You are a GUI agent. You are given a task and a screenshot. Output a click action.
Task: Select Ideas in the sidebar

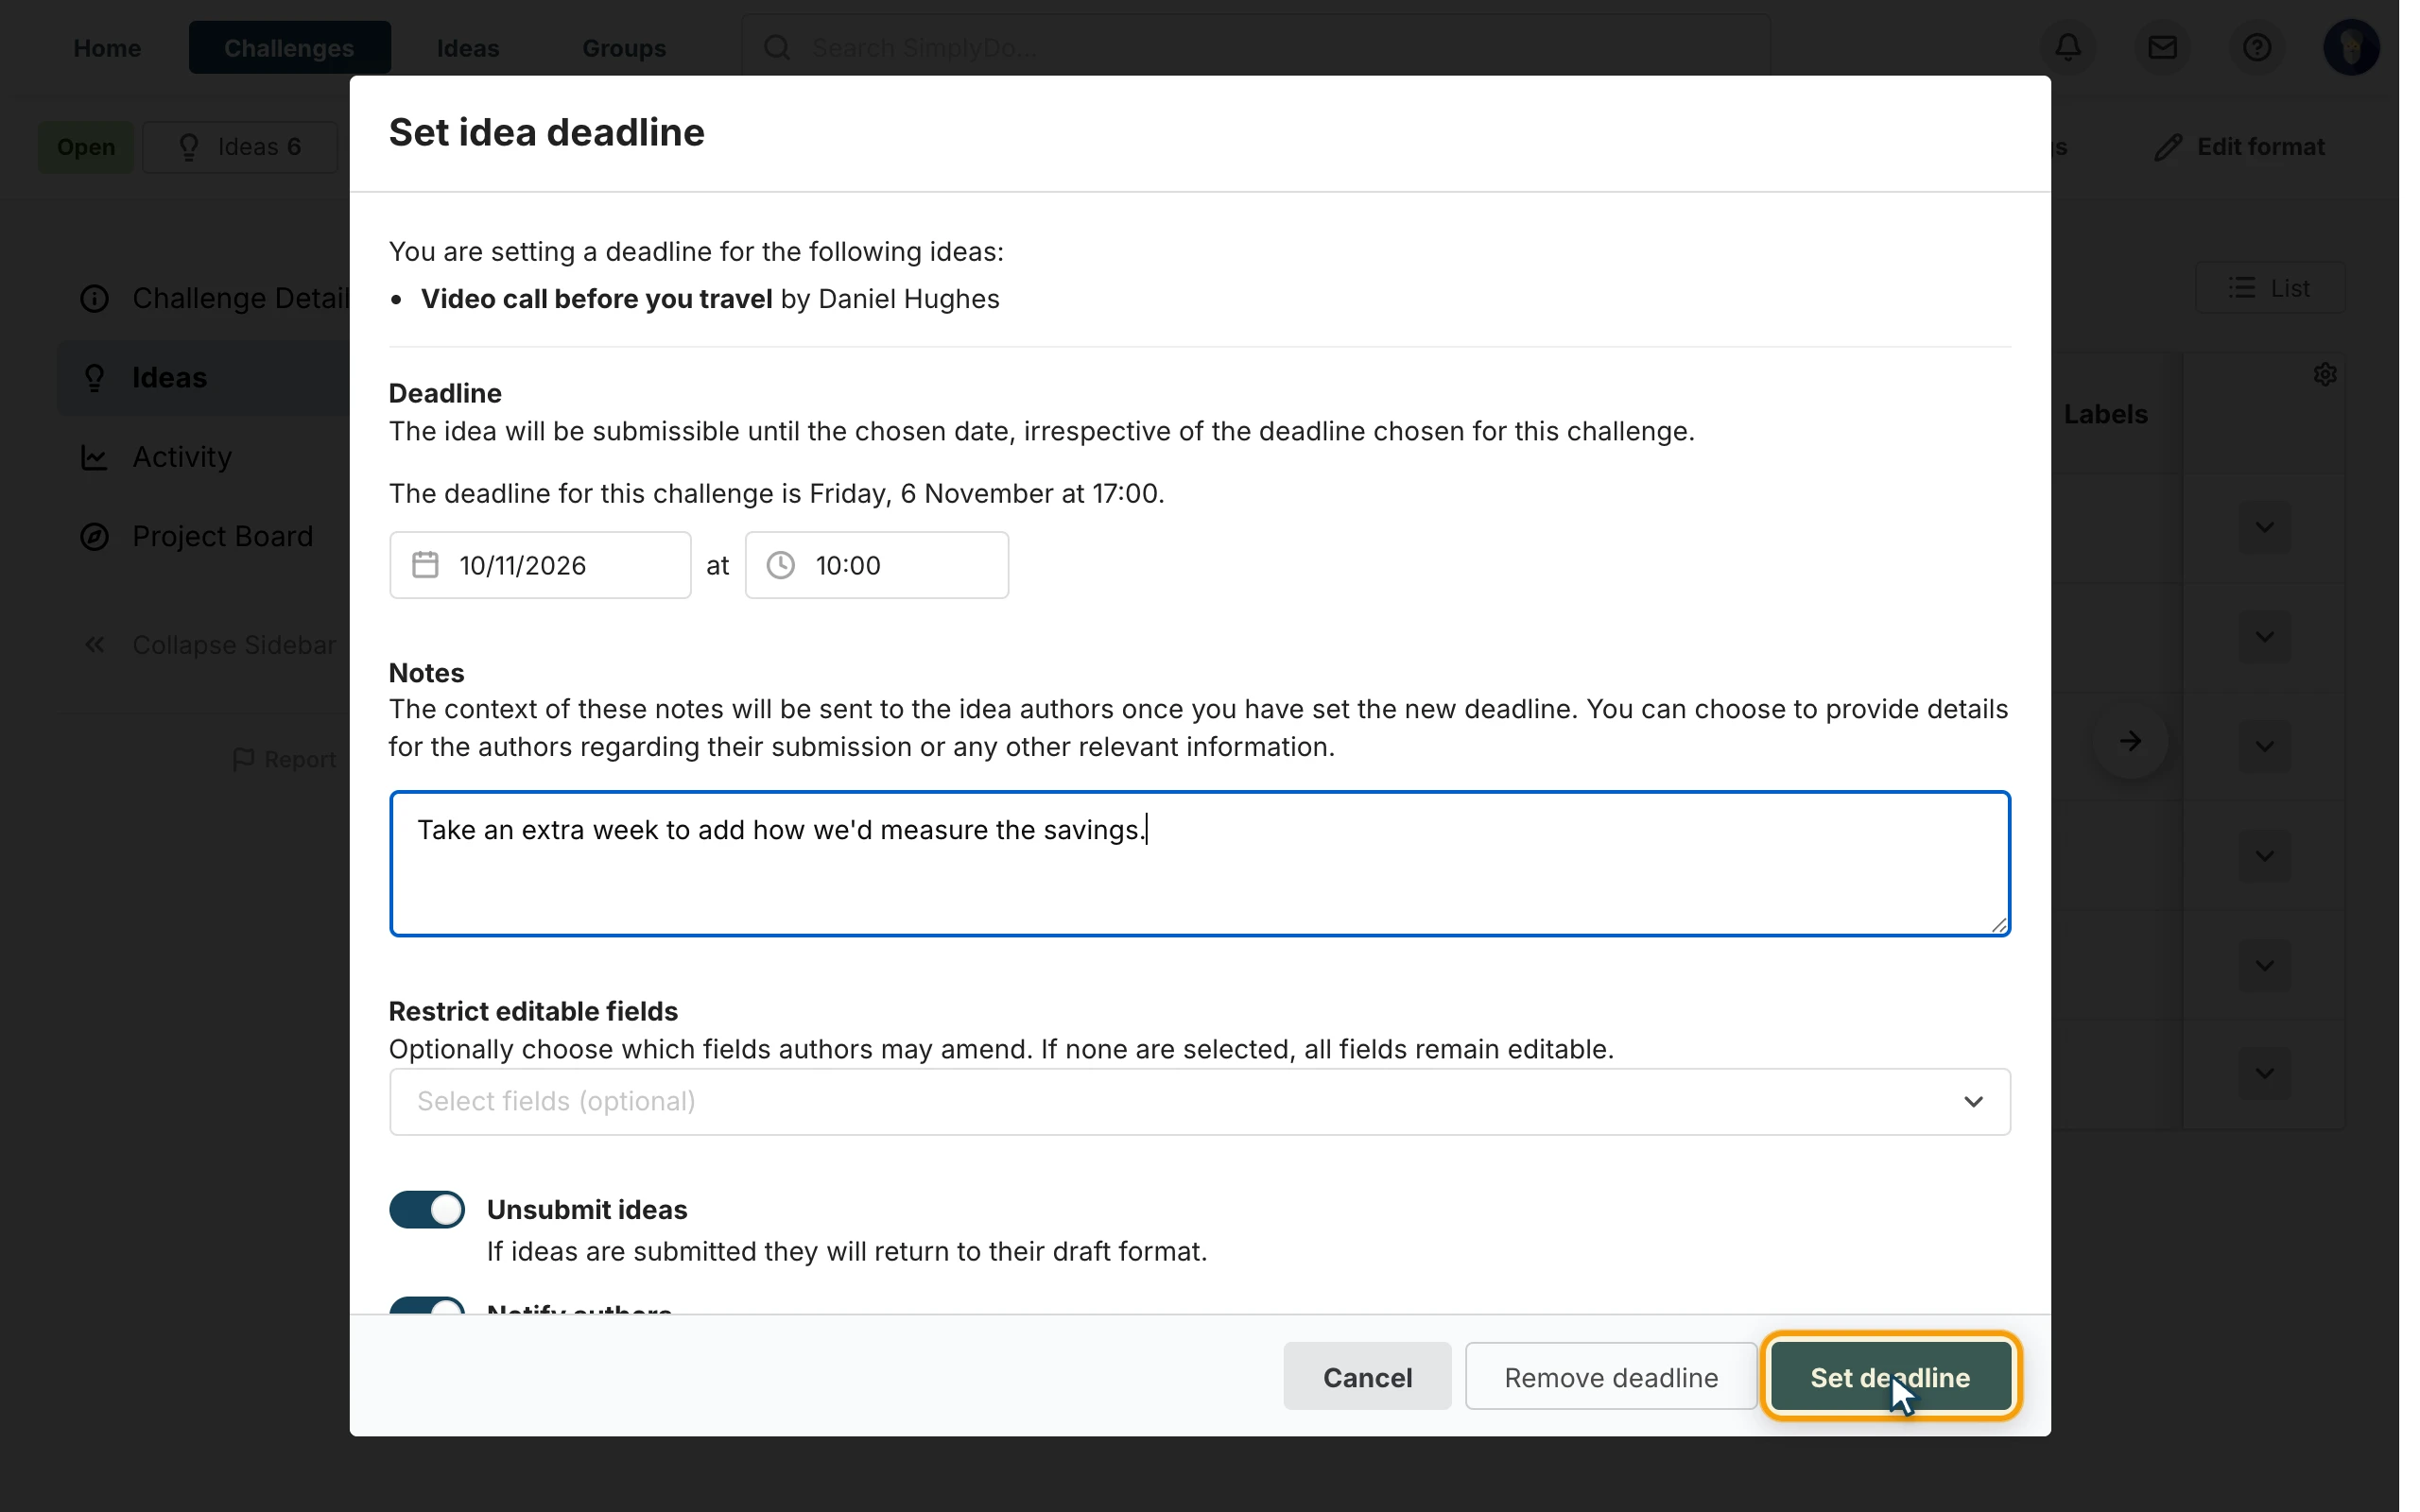point(205,378)
